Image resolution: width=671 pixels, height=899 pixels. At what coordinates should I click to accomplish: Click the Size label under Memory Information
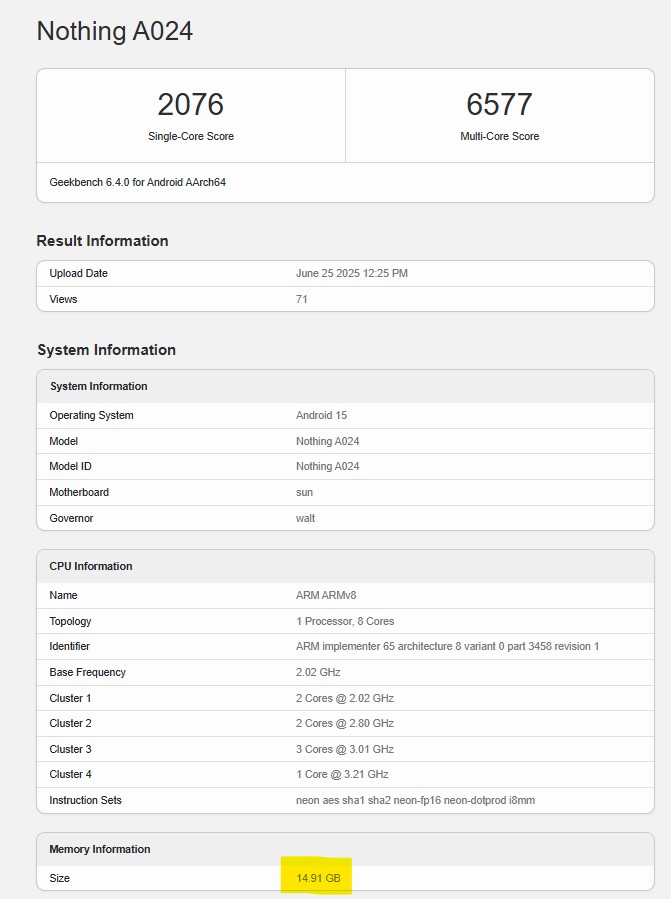click(60, 878)
